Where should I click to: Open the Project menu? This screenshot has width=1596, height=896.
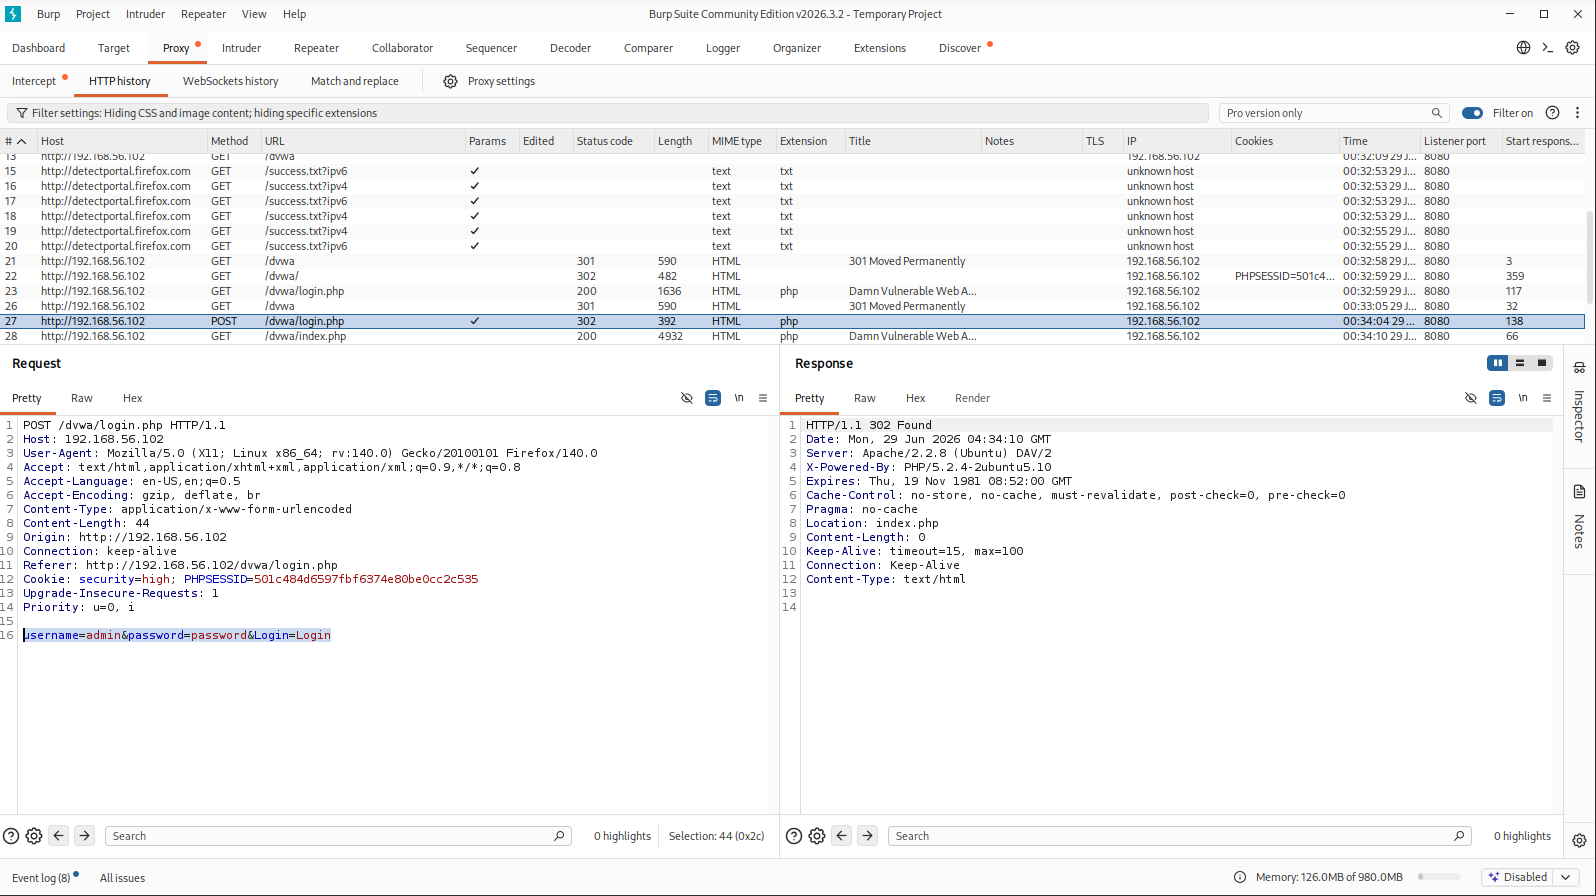(x=93, y=14)
